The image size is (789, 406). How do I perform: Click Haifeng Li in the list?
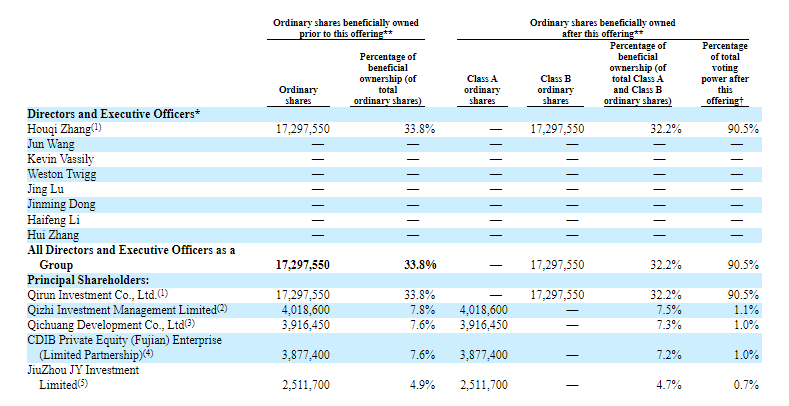pyautogui.click(x=53, y=220)
